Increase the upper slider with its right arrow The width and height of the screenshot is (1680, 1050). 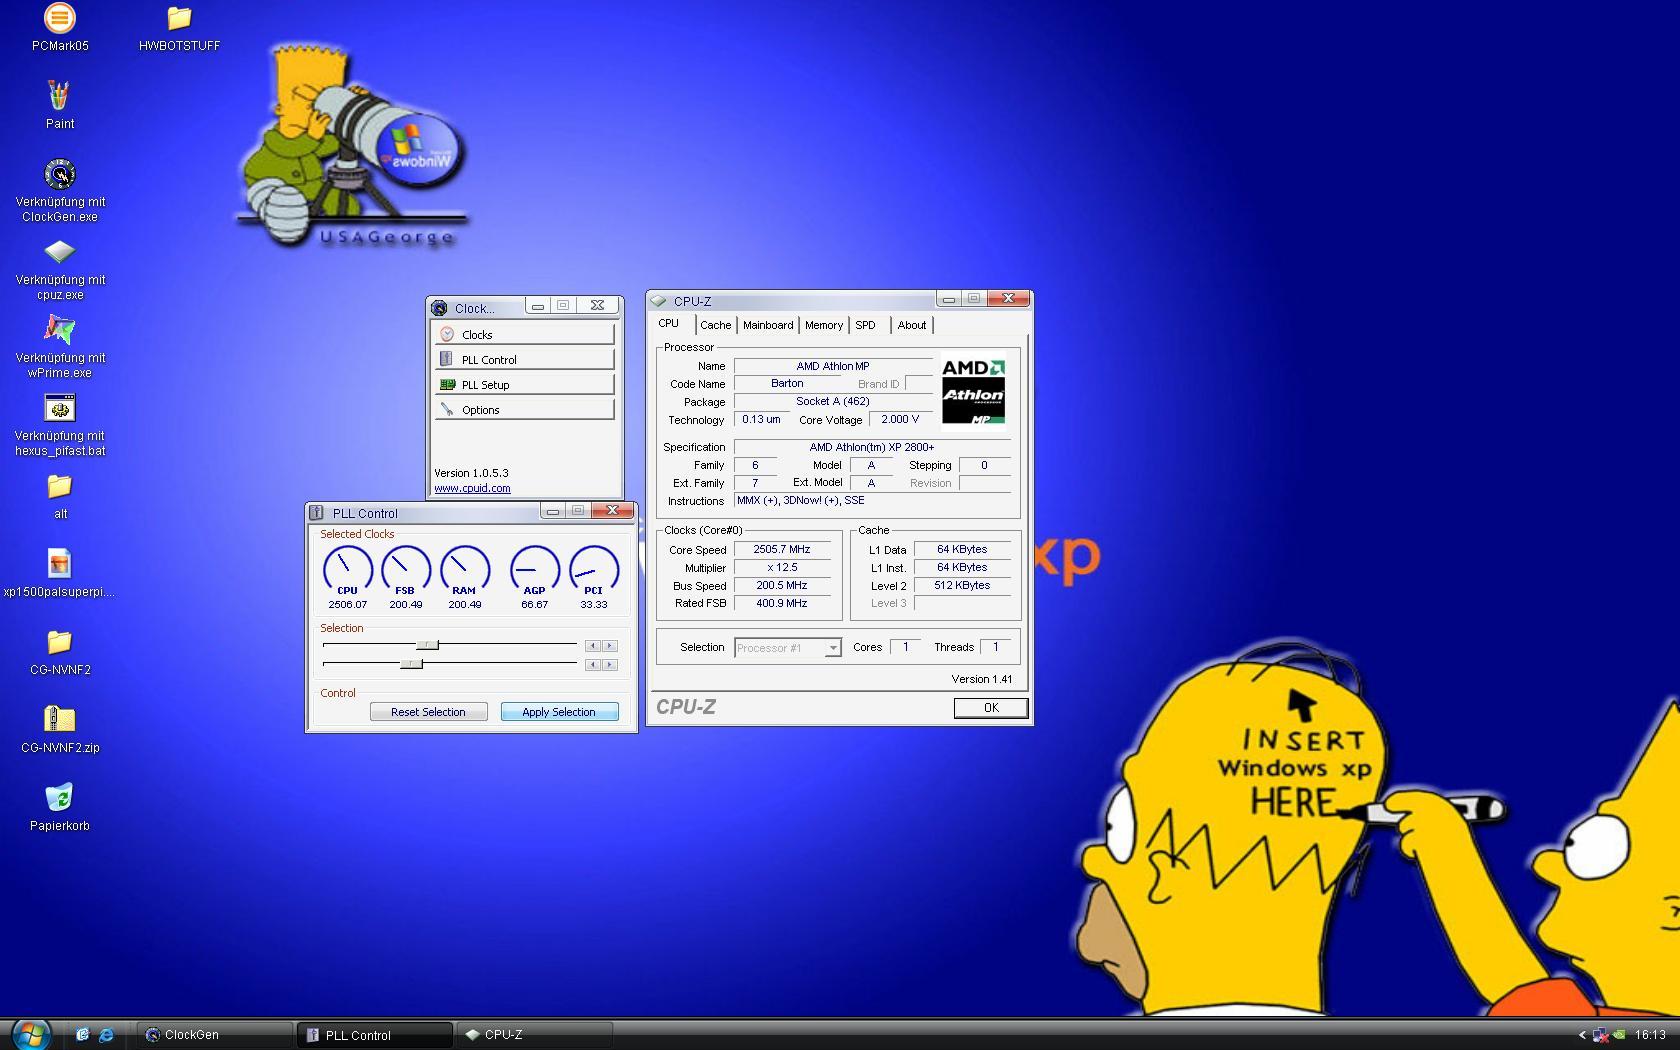point(610,646)
